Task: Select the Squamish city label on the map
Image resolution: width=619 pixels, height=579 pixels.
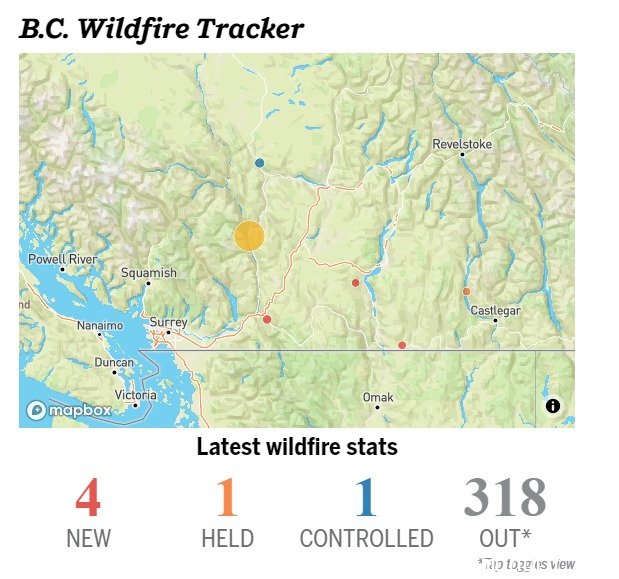Action: pos(149,273)
